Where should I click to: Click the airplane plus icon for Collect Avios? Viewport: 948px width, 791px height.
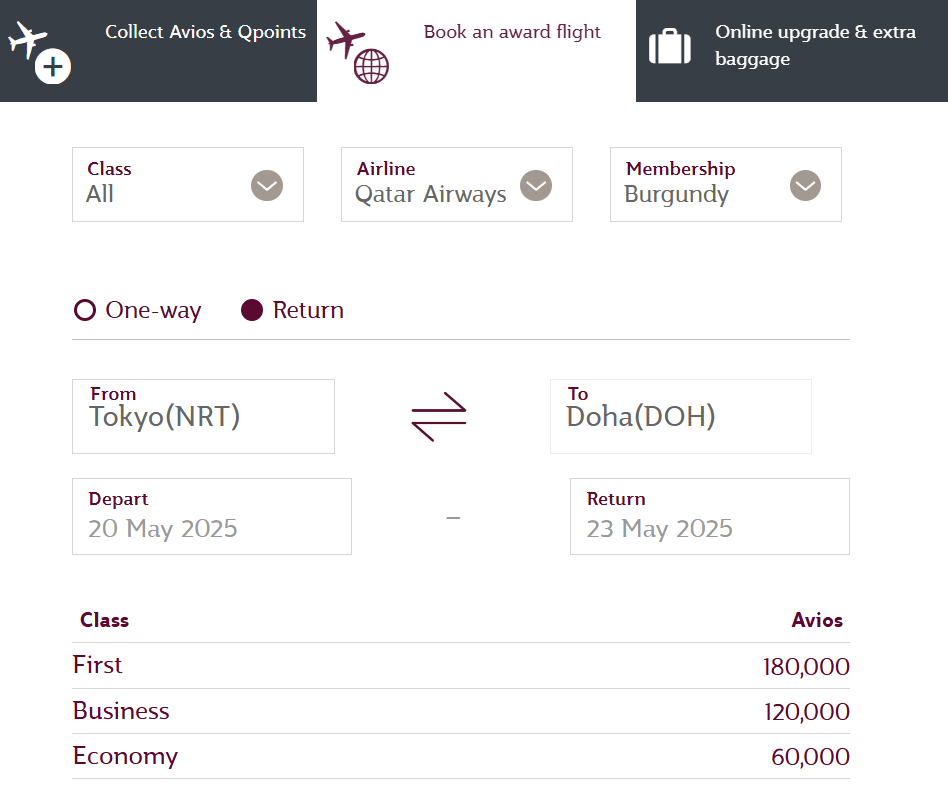coord(38,51)
